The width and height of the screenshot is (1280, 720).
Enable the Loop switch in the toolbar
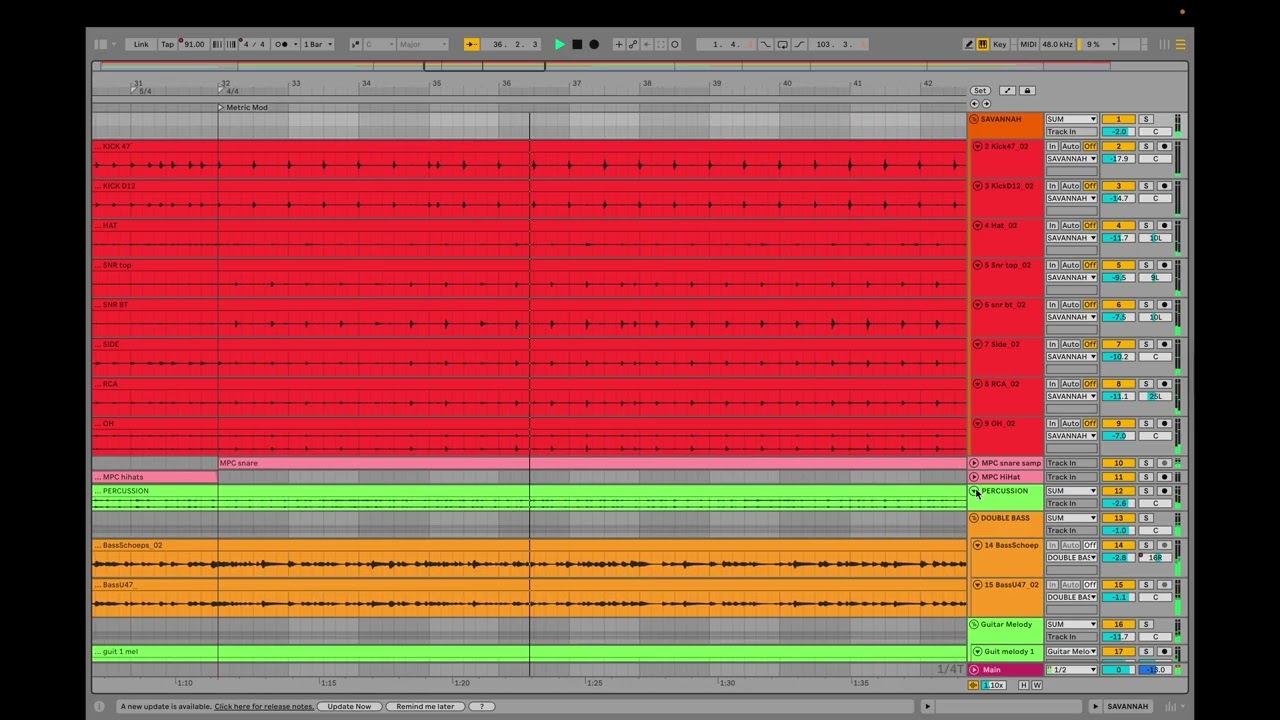pos(783,44)
